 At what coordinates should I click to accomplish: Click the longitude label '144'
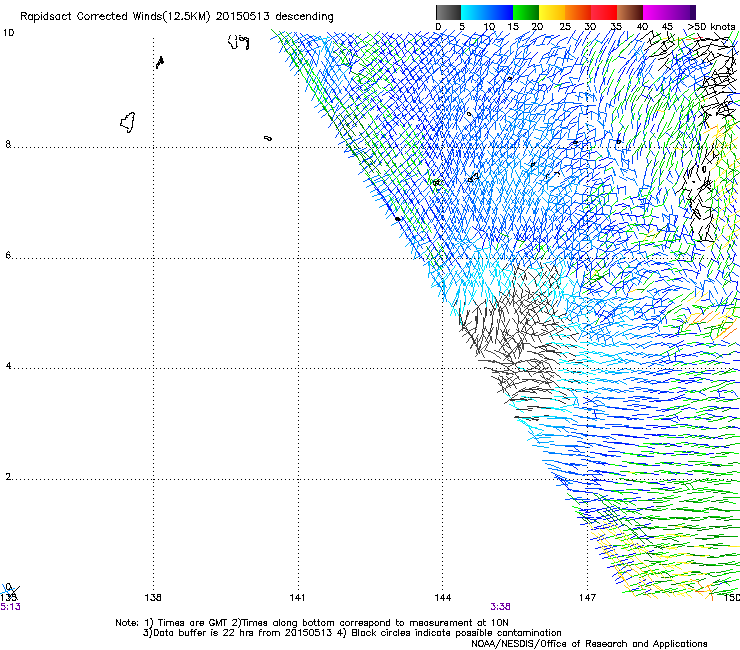pos(442,598)
